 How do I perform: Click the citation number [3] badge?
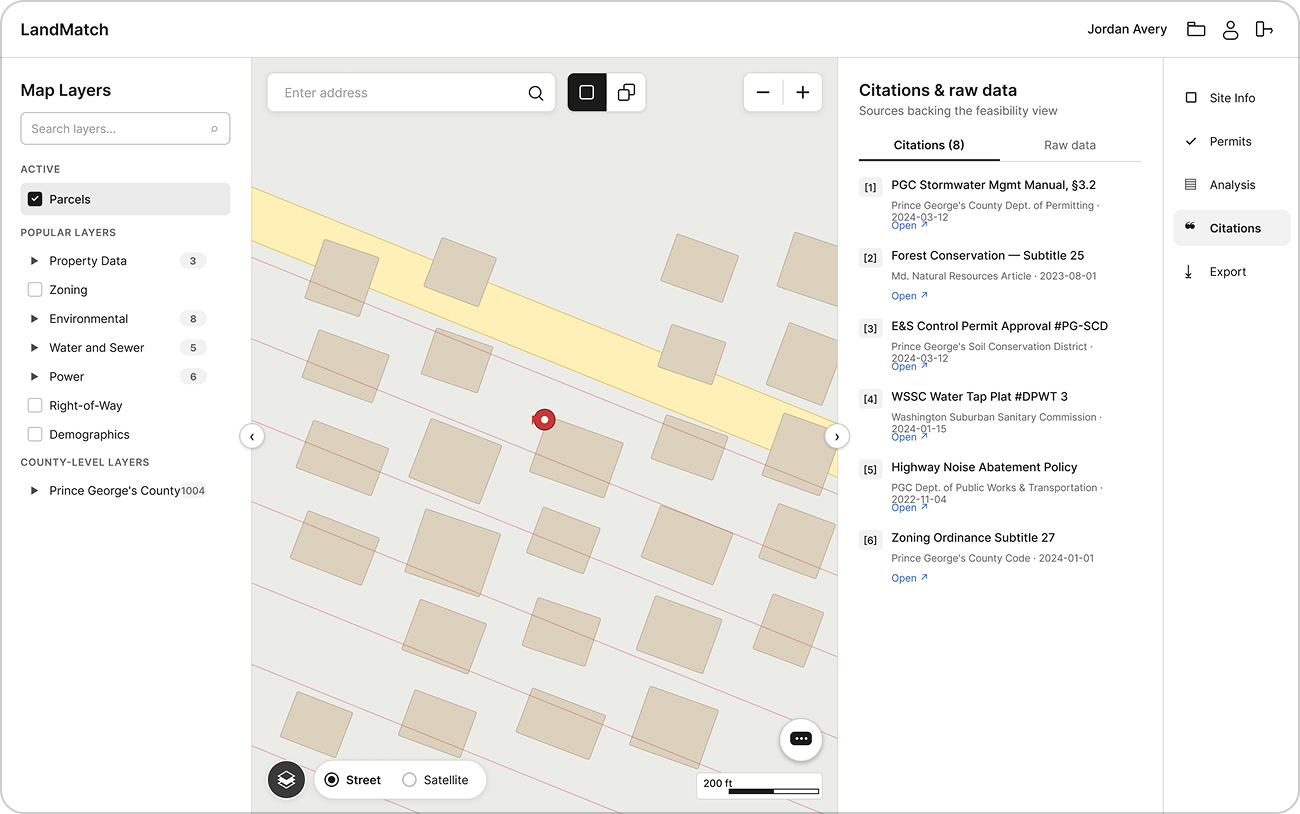pos(870,328)
